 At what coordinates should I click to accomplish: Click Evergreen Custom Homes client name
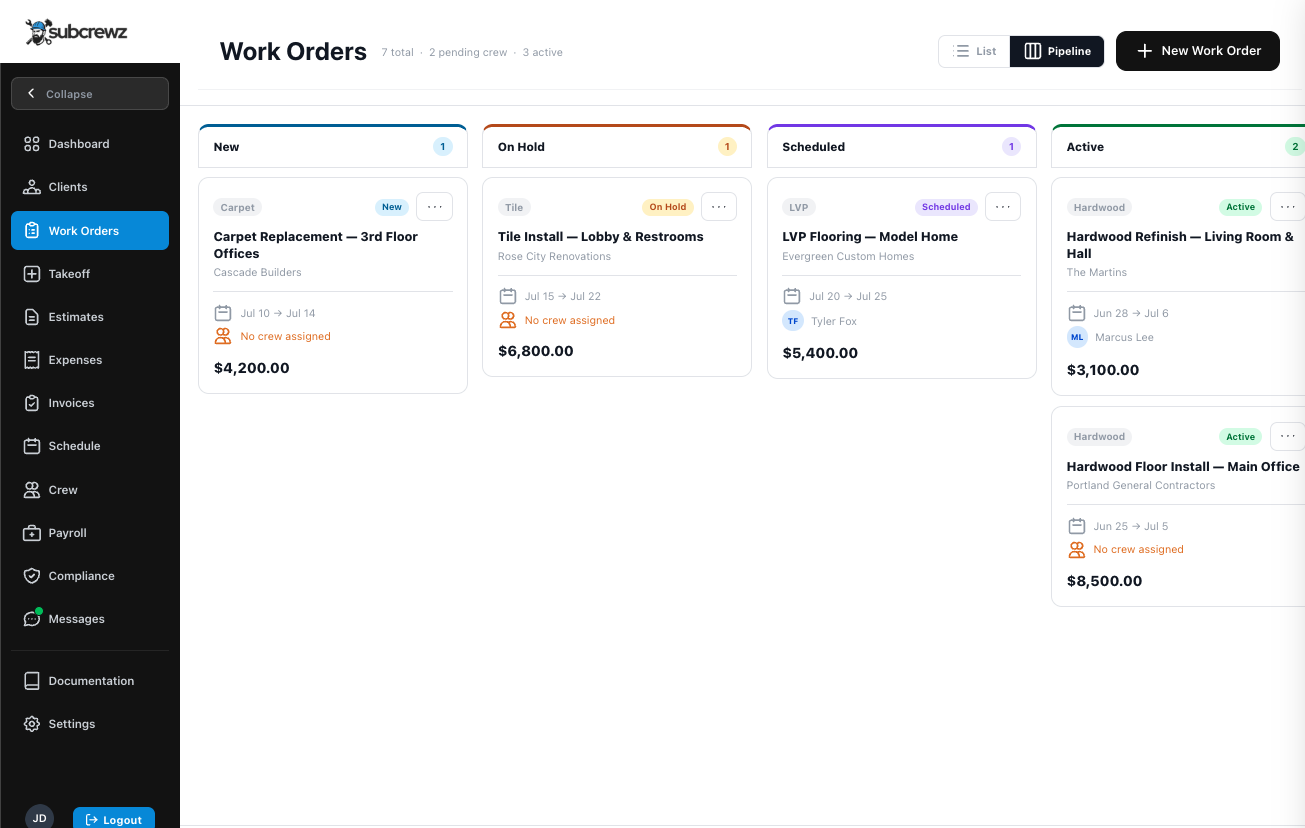(848, 256)
